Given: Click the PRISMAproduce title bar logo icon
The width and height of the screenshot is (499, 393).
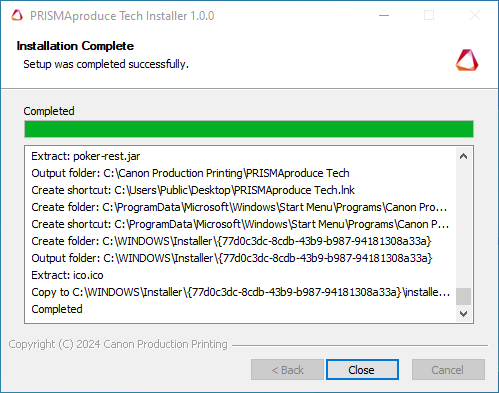Looking at the screenshot, I should 17,16.
